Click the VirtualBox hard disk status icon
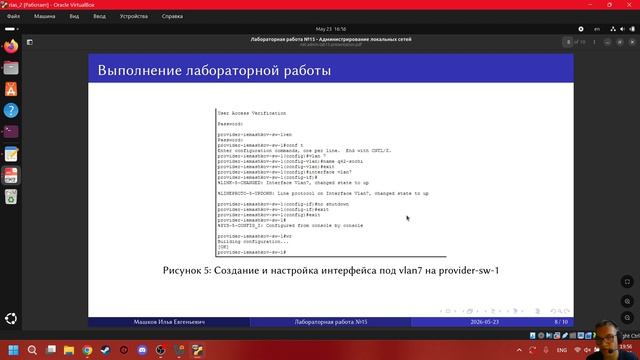Image resolution: width=640 pixels, height=360 pixels. pos(533,336)
